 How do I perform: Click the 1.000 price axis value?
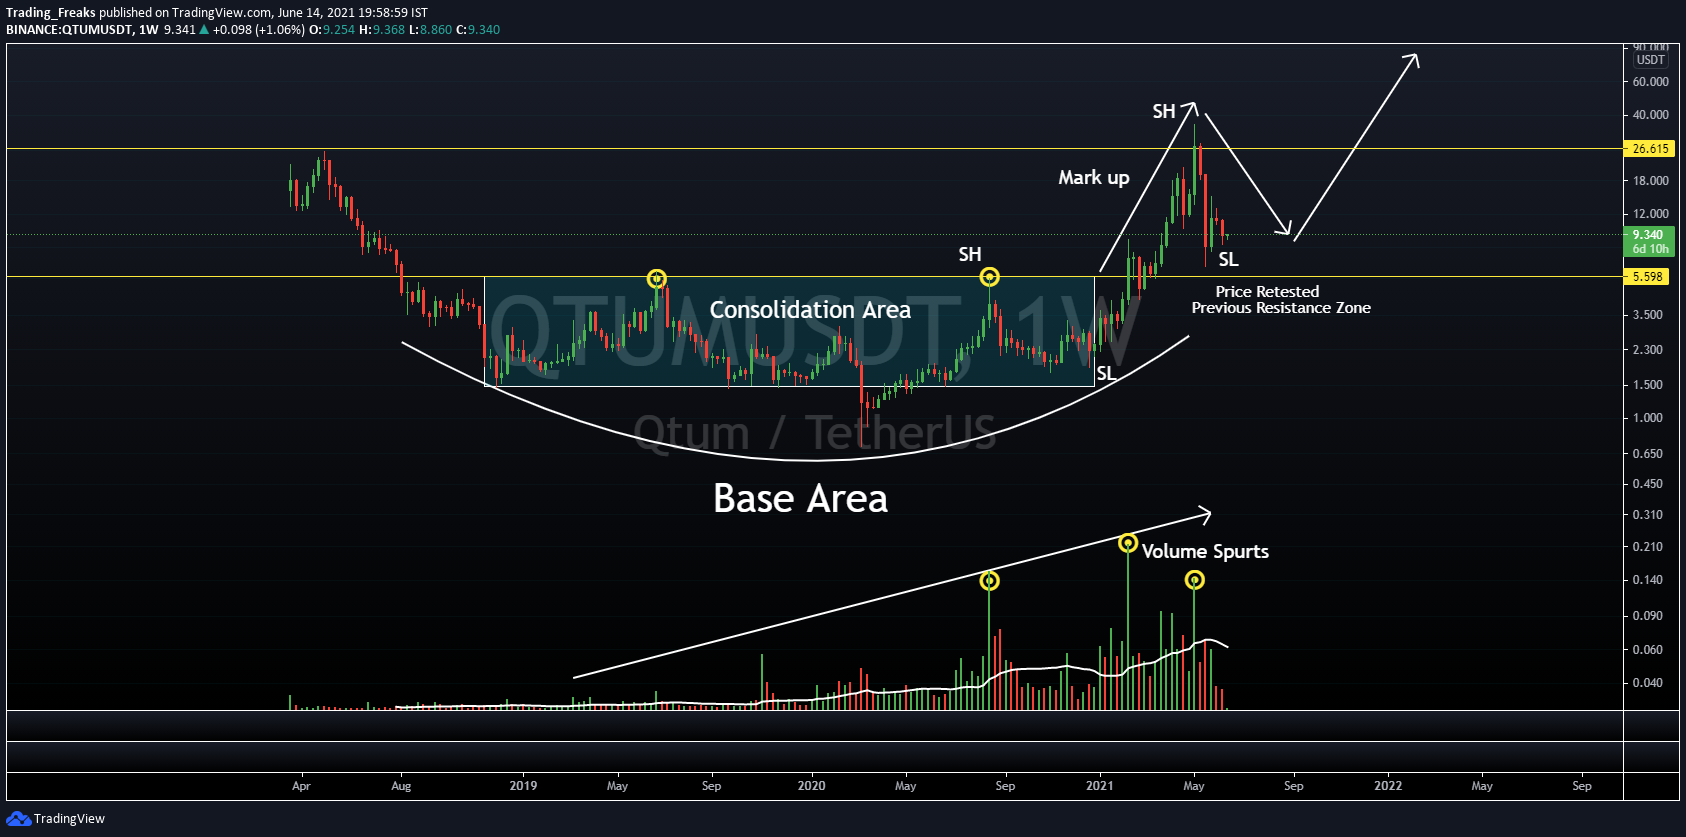[1648, 418]
